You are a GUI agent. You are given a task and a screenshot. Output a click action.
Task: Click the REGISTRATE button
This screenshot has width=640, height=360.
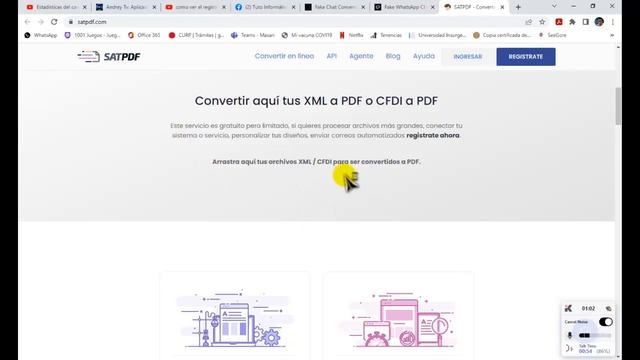pos(526,57)
